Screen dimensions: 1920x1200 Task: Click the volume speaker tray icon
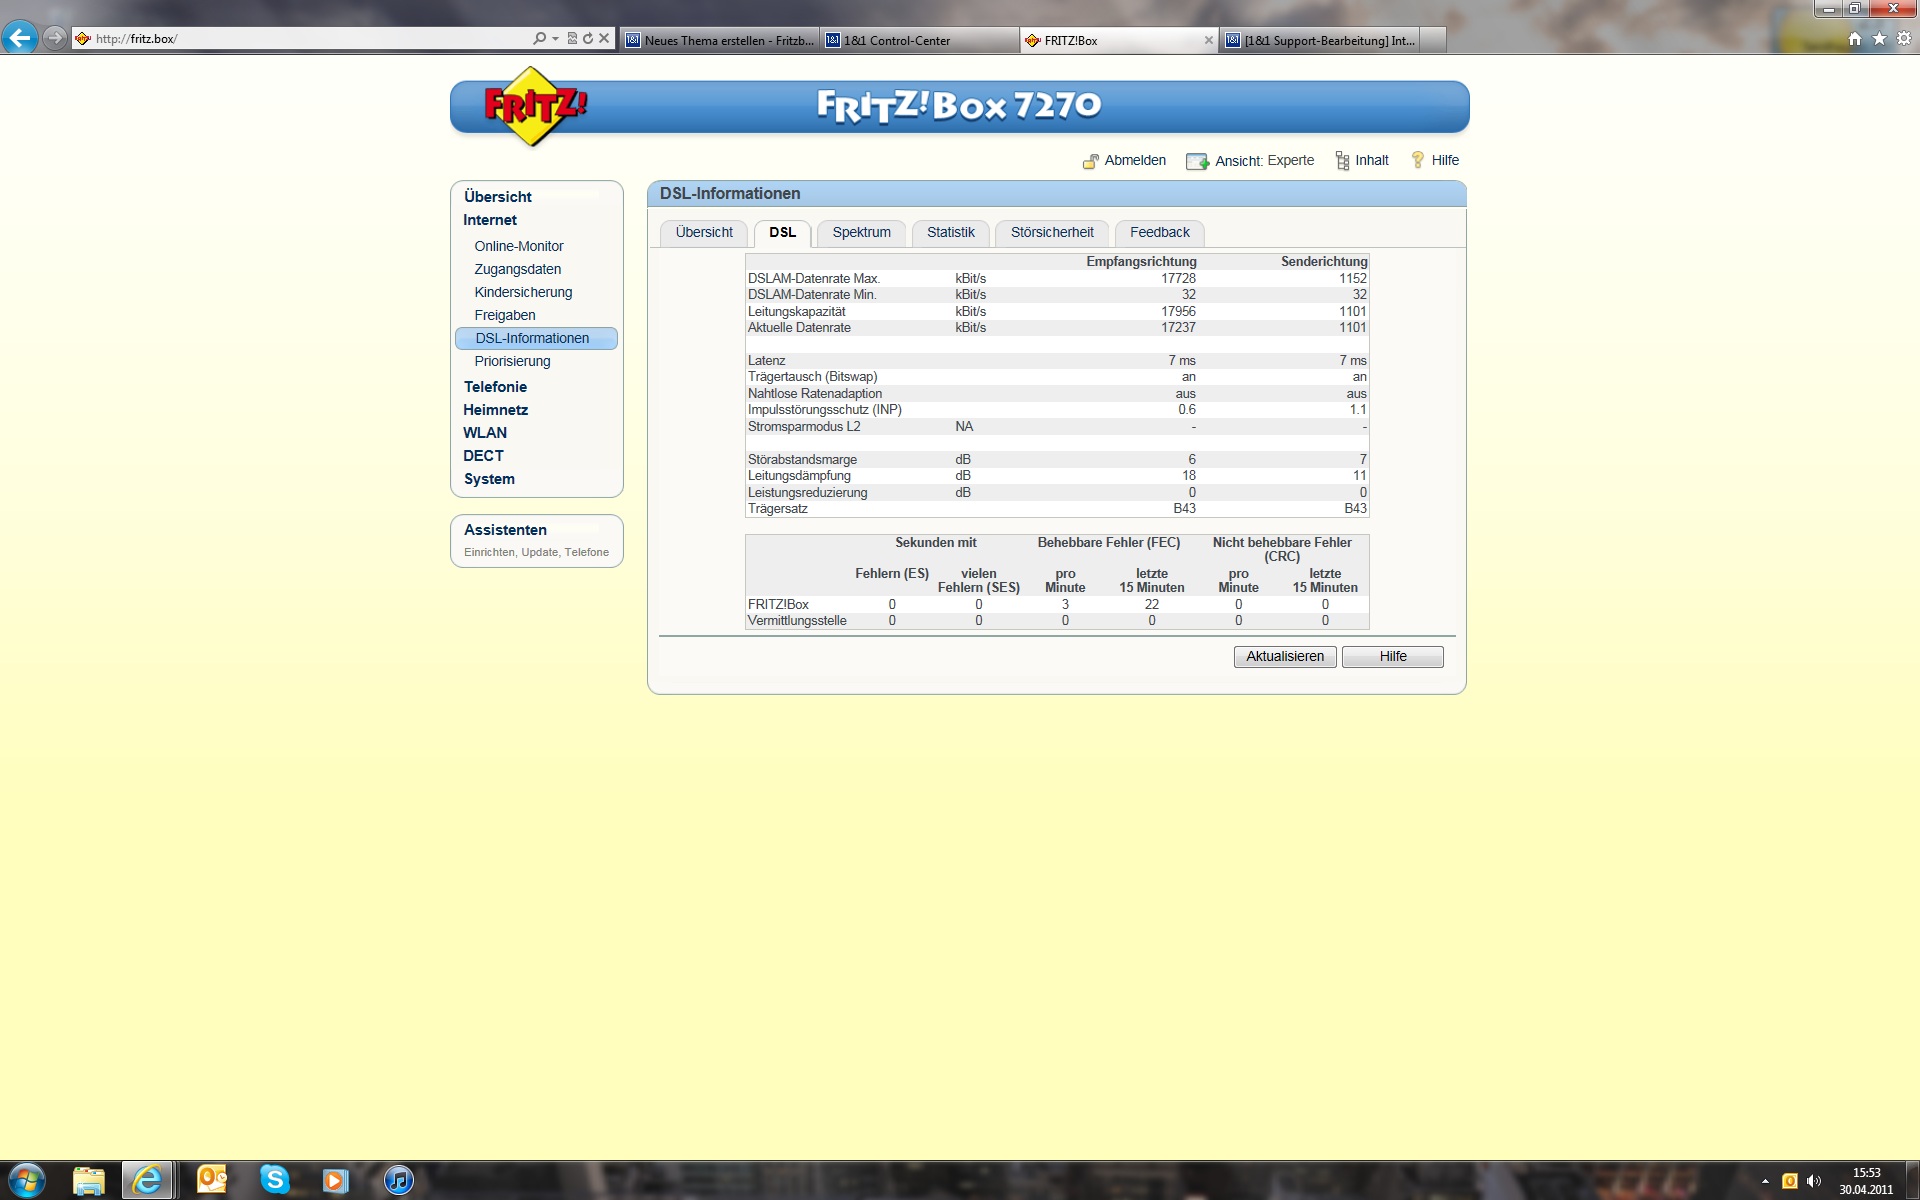[1814, 1181]
